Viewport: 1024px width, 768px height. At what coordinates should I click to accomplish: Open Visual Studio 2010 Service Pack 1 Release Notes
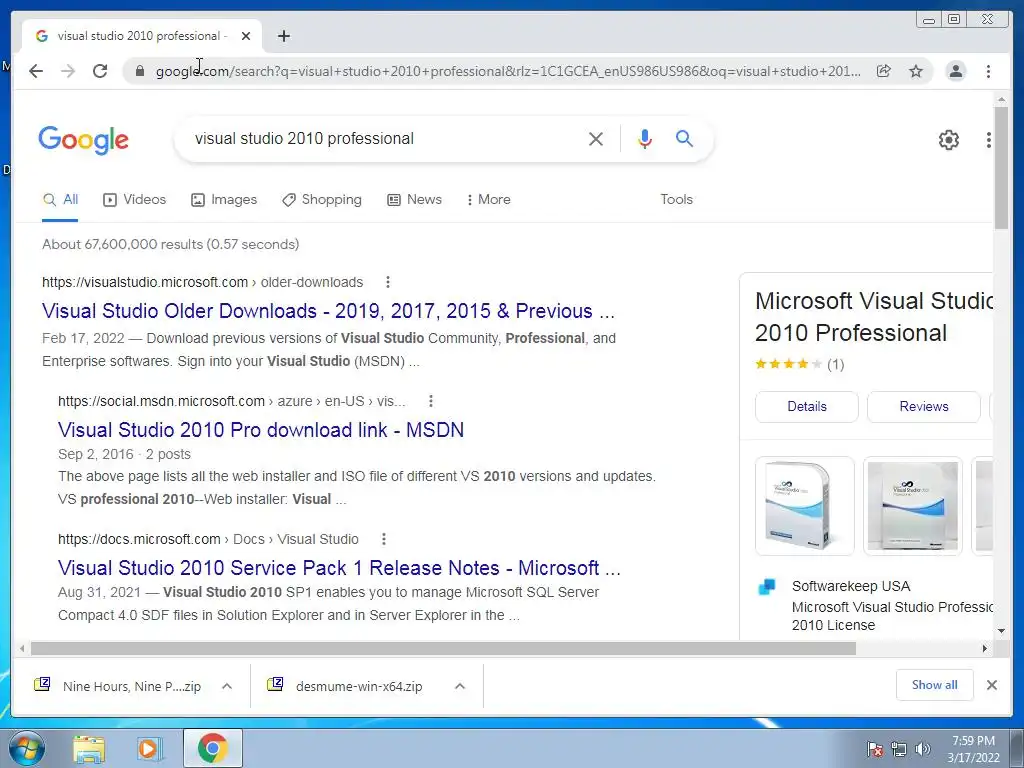[x=339, y=568]
